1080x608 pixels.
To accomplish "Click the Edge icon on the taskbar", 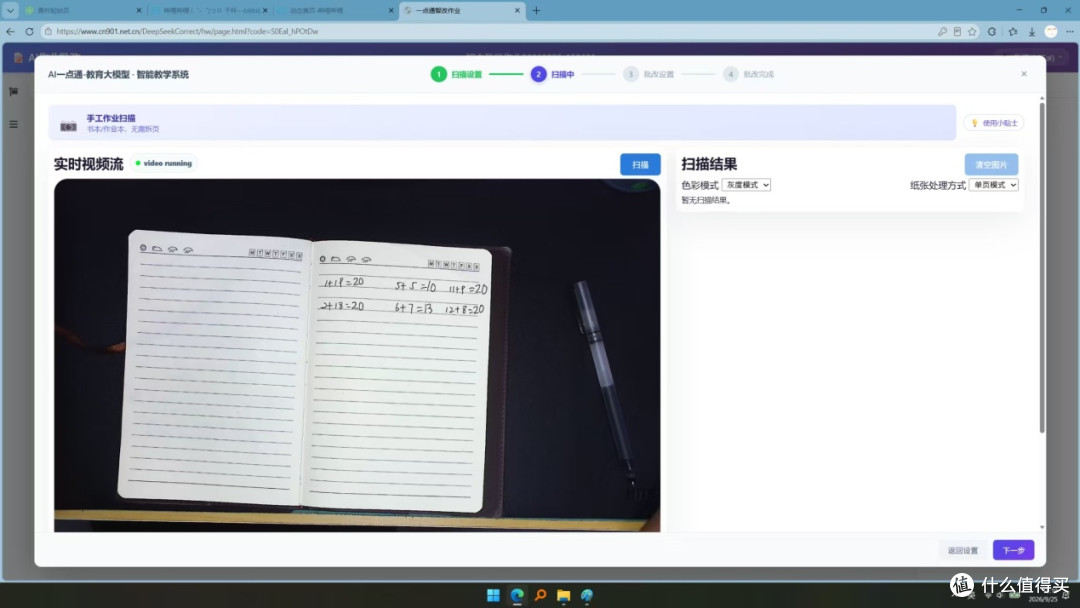I will coord(517,595).
